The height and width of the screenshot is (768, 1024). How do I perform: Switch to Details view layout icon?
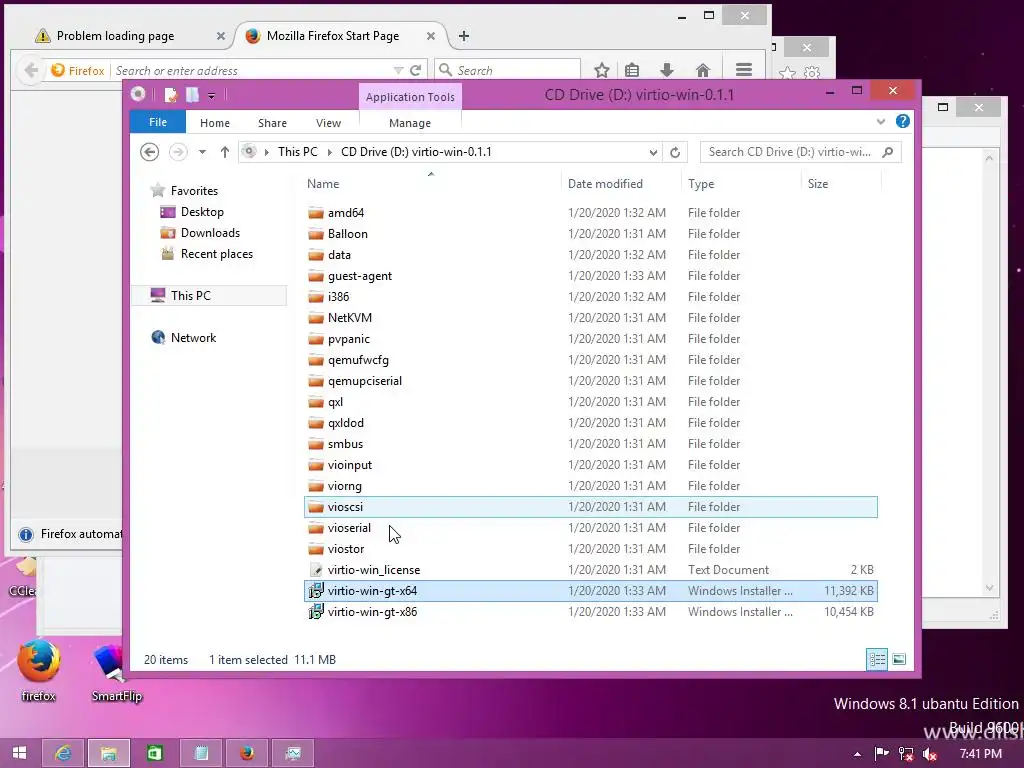coord(877,660)
